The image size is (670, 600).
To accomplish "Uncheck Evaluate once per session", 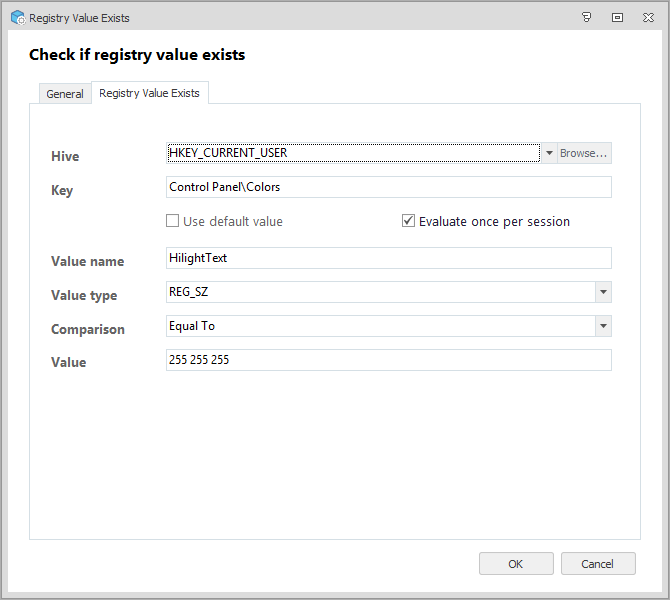I will 408,221.
